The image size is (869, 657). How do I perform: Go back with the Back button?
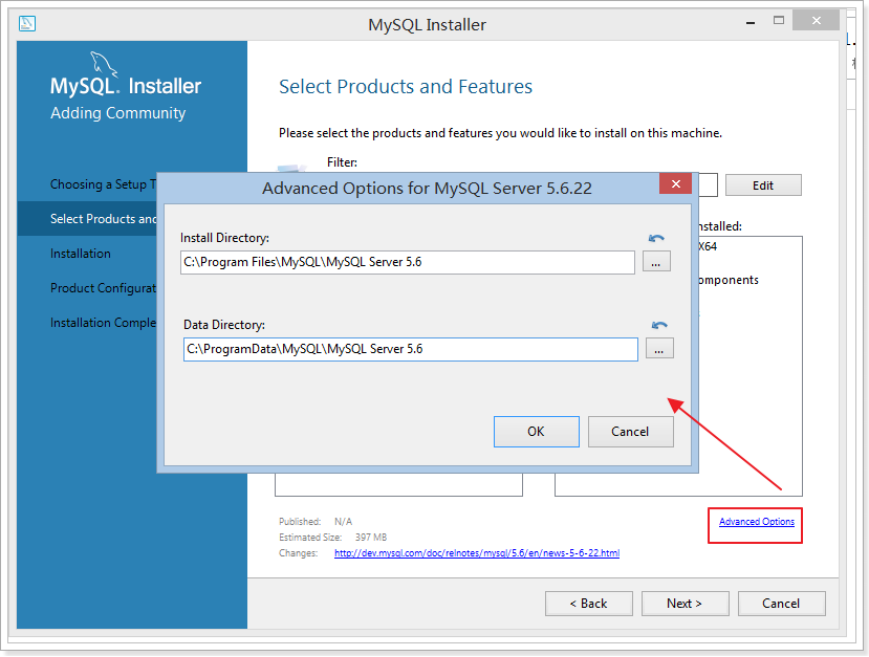pyautogui.click(x=589, y=603)
